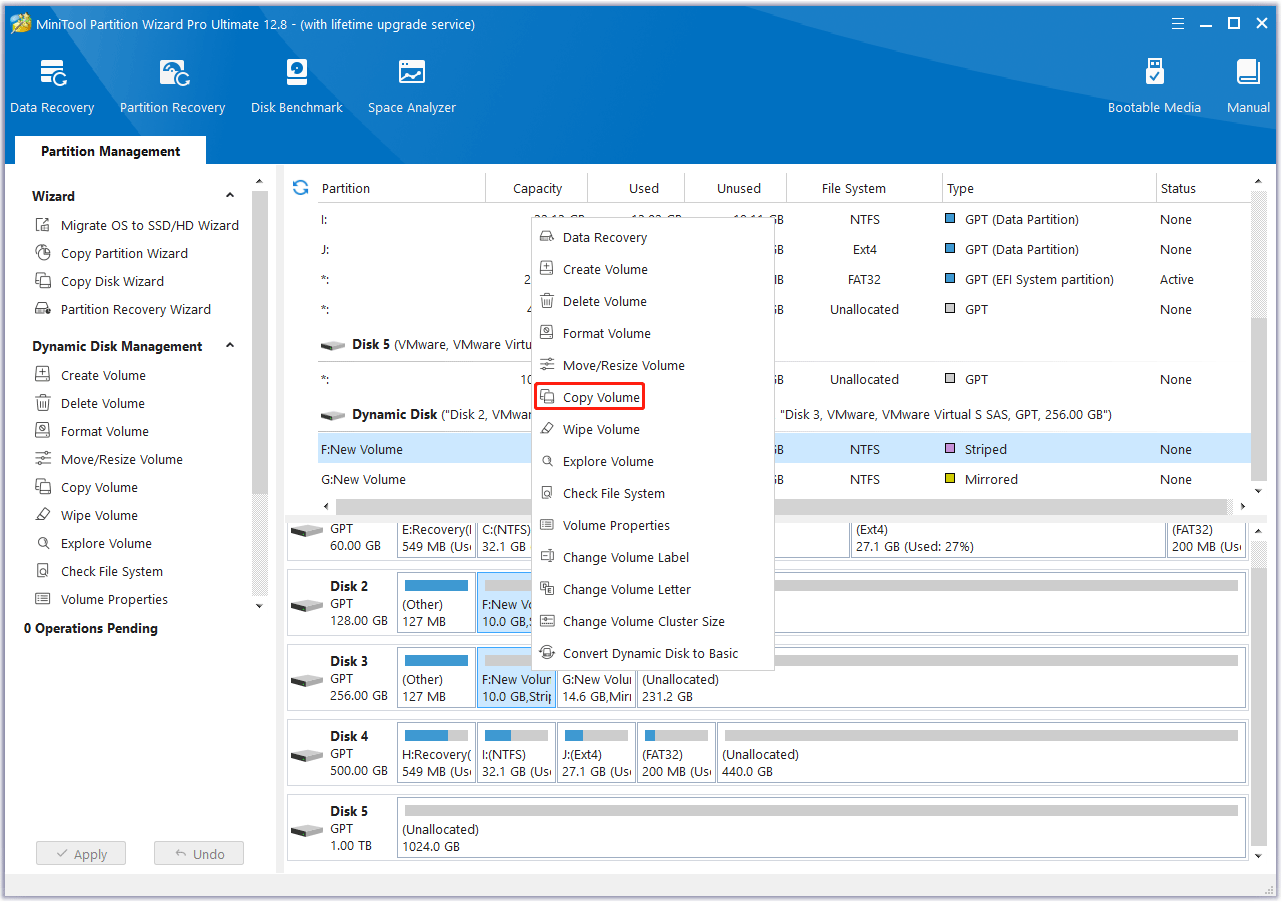This screenshot has height=902, width=1282.
Task: Click the Disk 4 unallocated 440.0 GB block
Action: (982, 754)
